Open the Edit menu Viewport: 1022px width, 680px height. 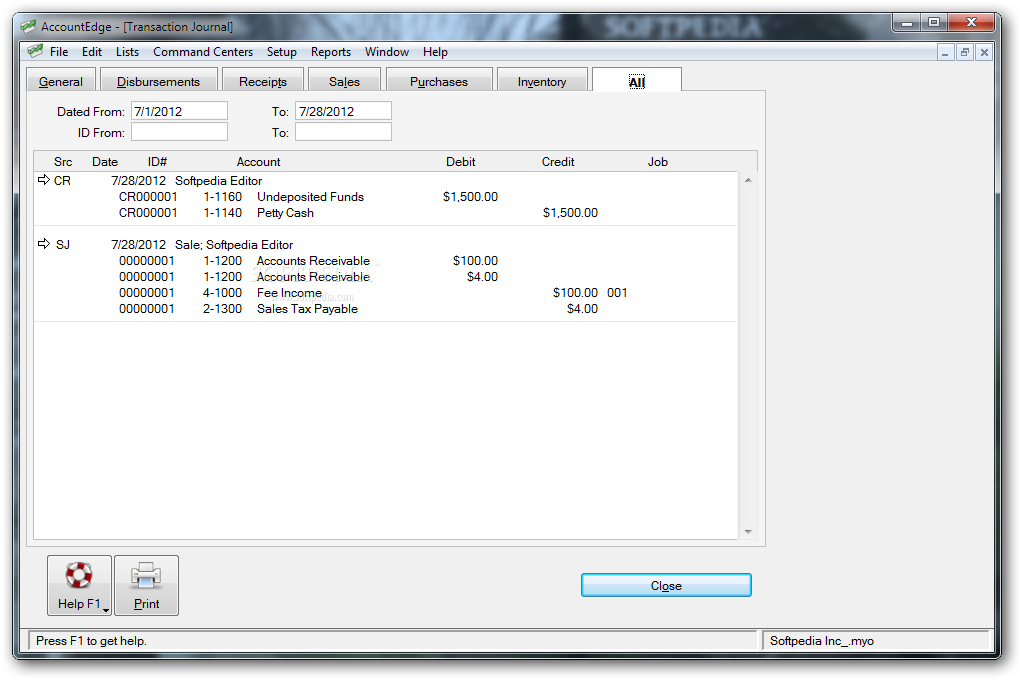(x=92, y=52)
